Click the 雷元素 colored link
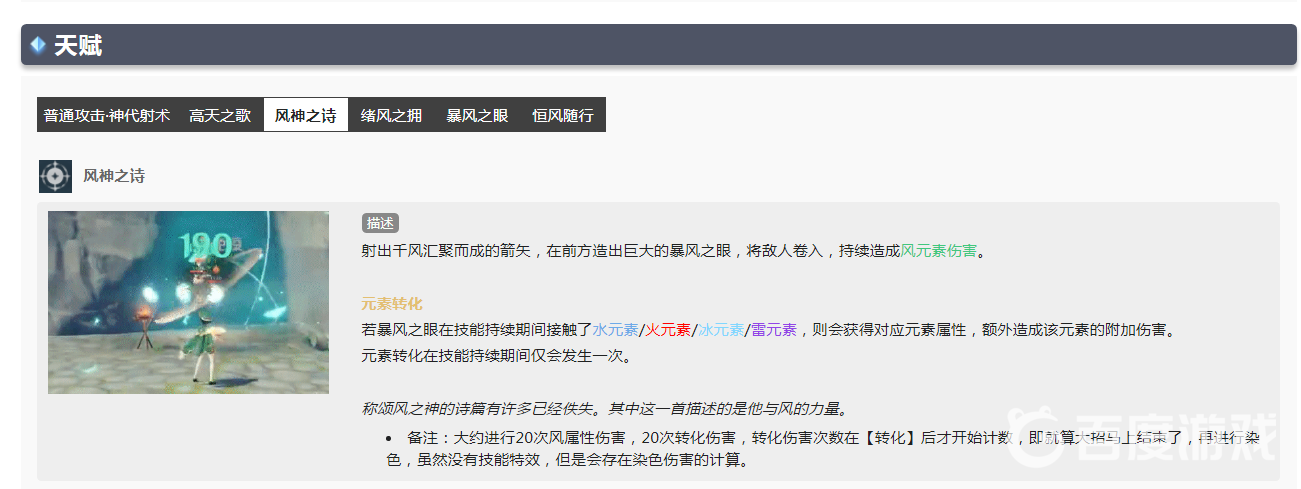Image resolution: width=1301 pixels, height=489 pixels. coord(774,329)
